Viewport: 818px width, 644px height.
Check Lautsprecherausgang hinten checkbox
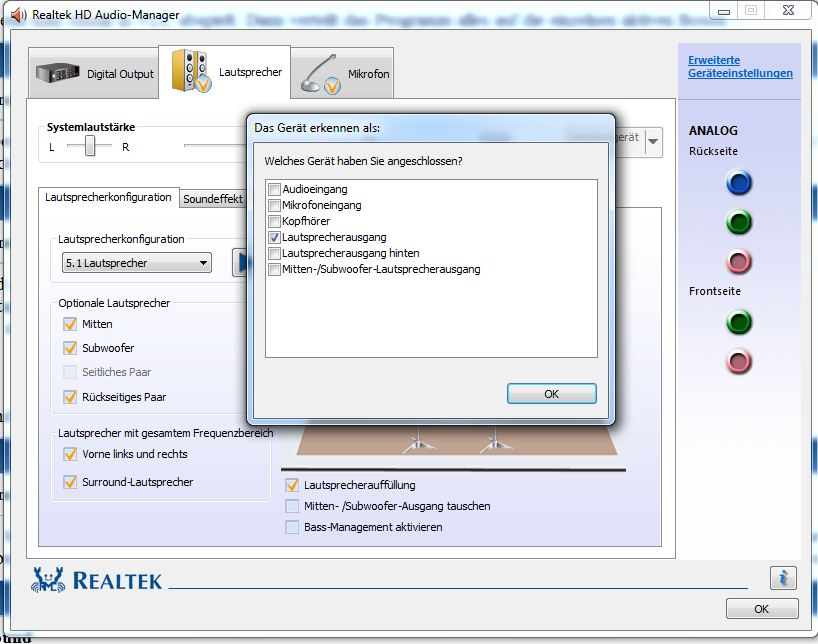(x=274, y=254)
